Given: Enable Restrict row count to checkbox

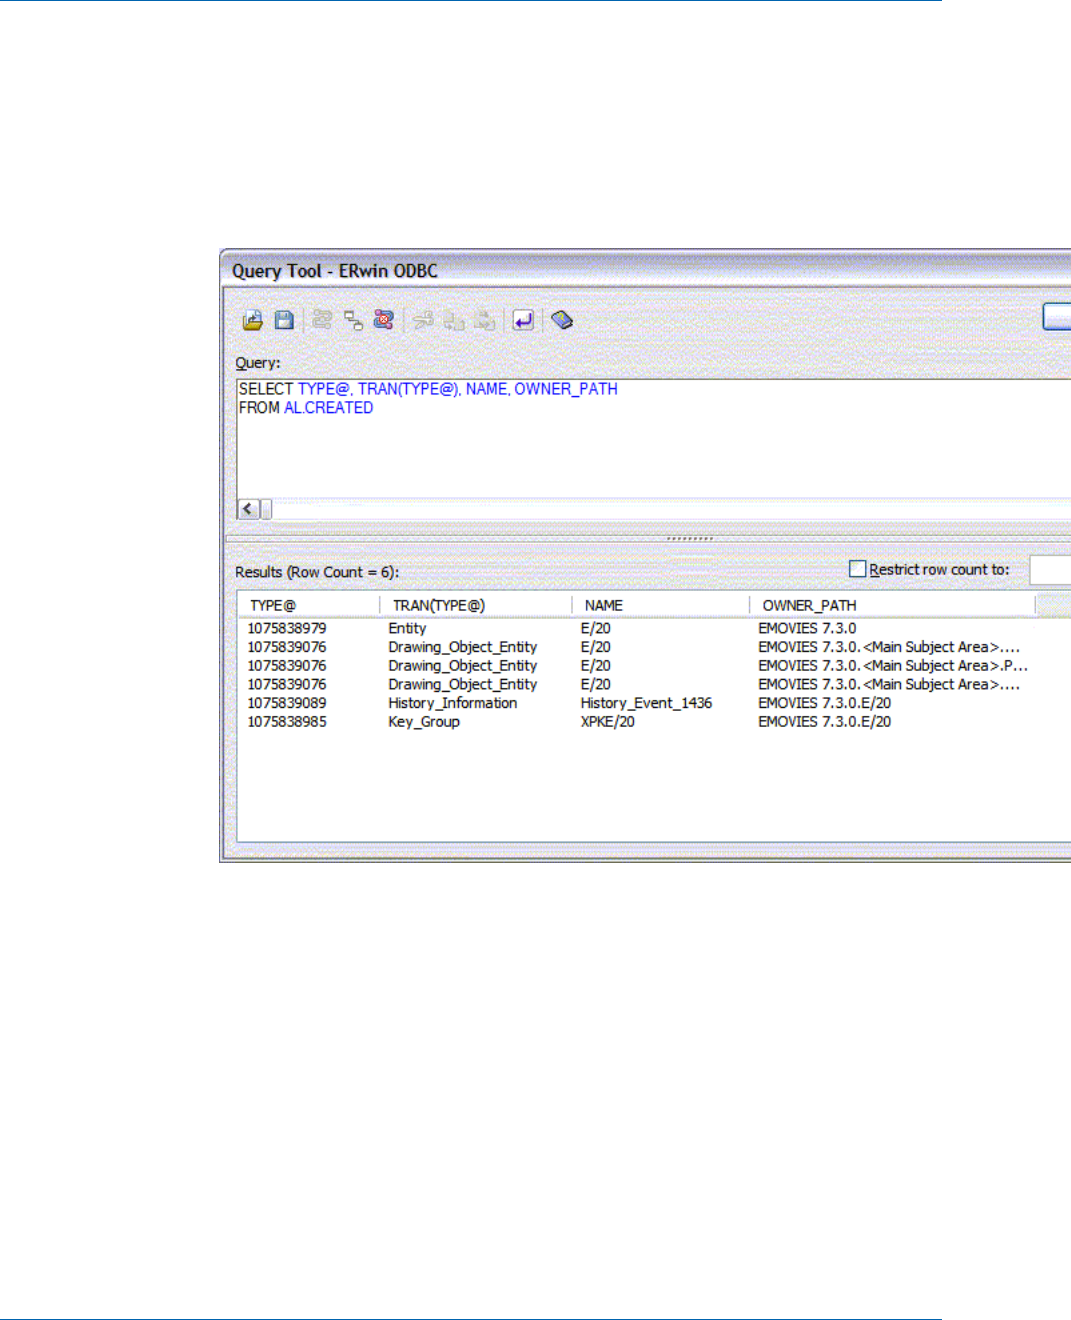Looking at the screenshot, I should pos(857,569).
